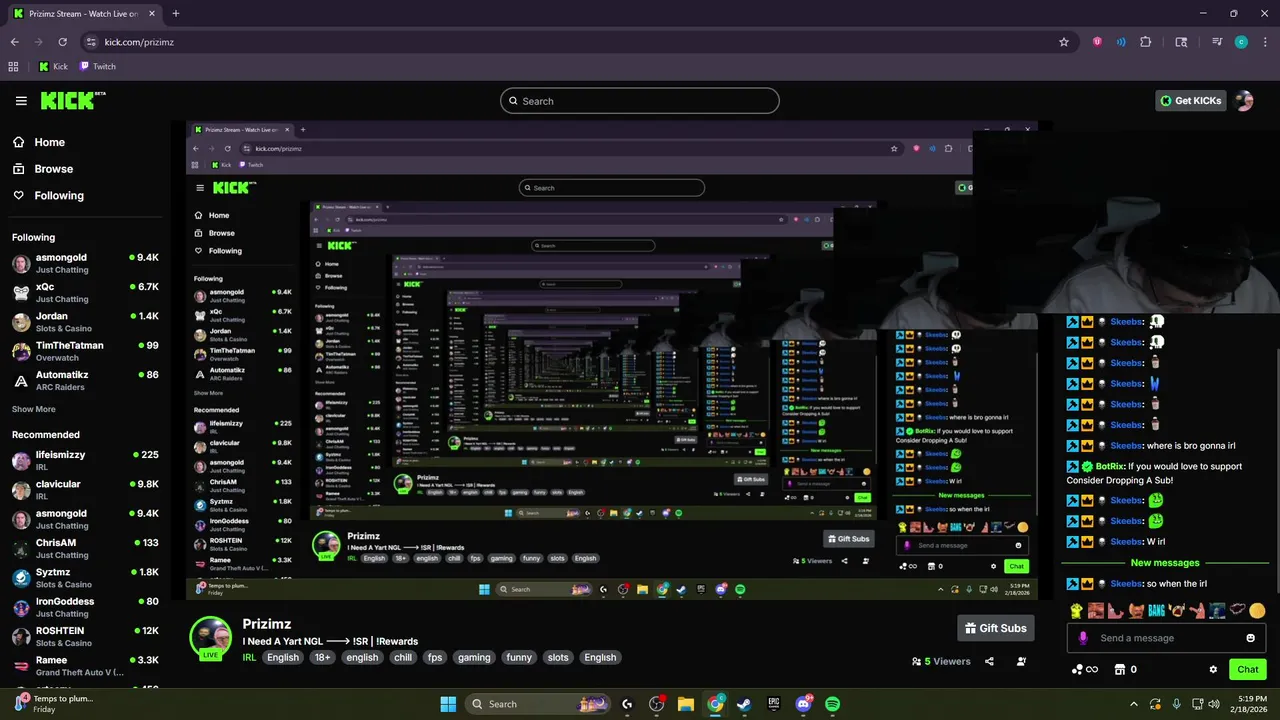Open Spotify from the taskbar
1280x720 pixels.
(x=833, y=704)
